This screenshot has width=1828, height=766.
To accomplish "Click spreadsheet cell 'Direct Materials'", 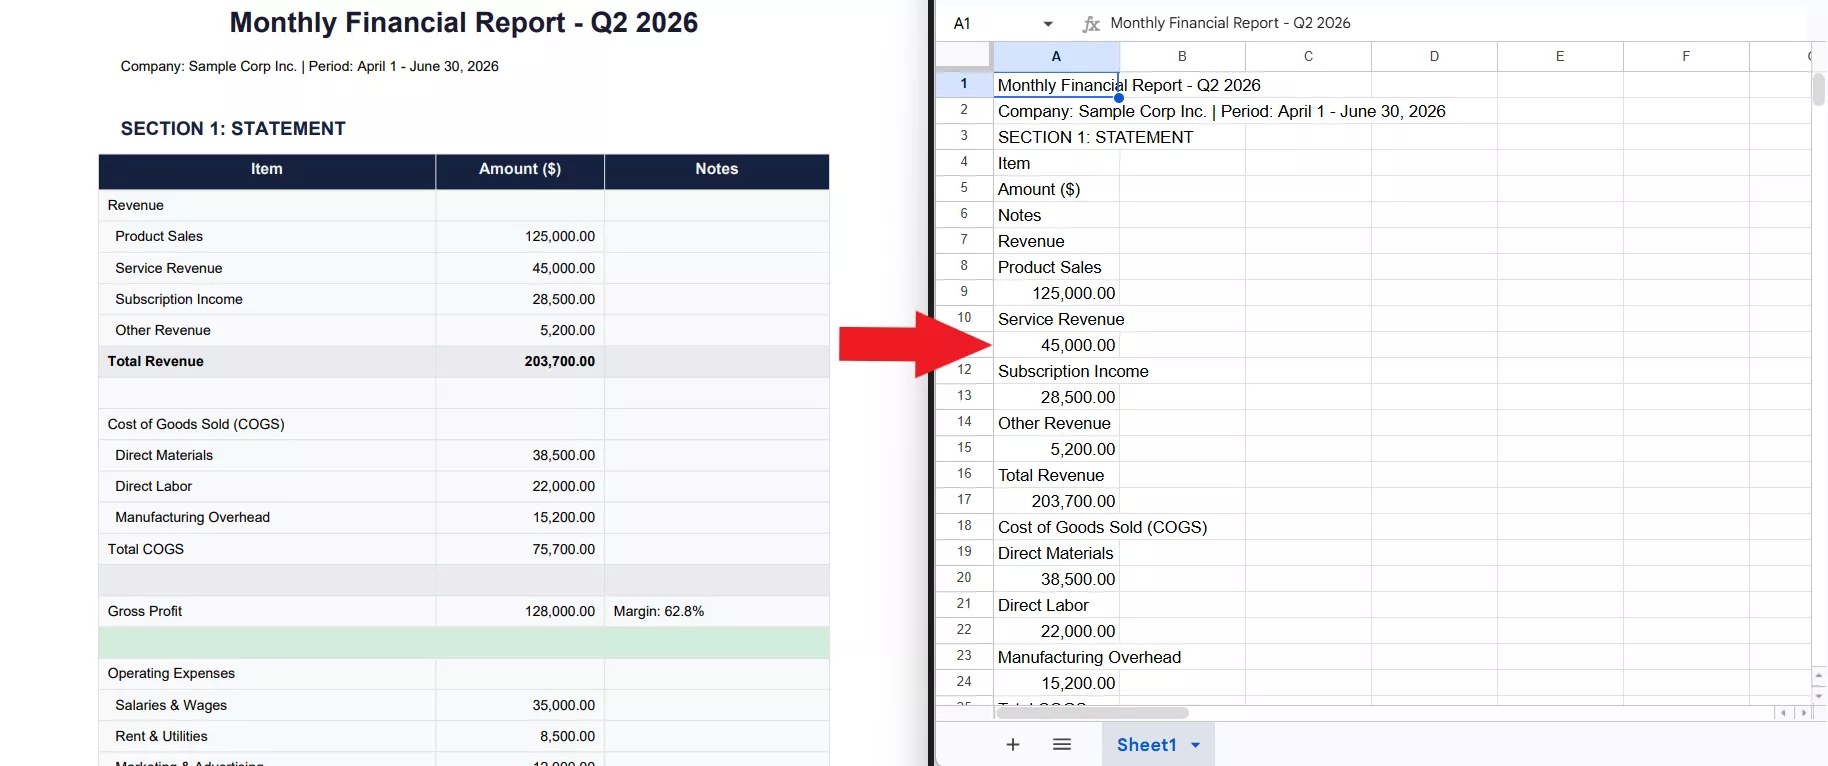I will tap(1056, 553).
